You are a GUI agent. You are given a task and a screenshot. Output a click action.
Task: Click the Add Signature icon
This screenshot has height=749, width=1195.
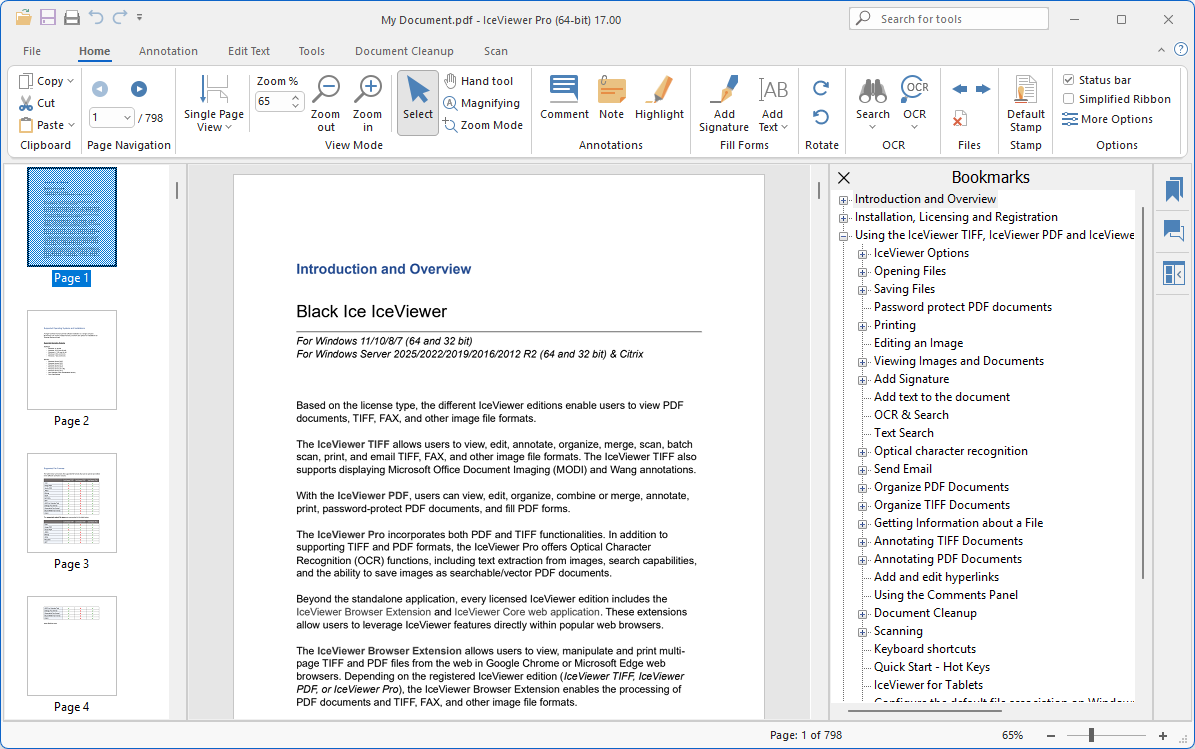pyautogui.click(x=724, y=92)
